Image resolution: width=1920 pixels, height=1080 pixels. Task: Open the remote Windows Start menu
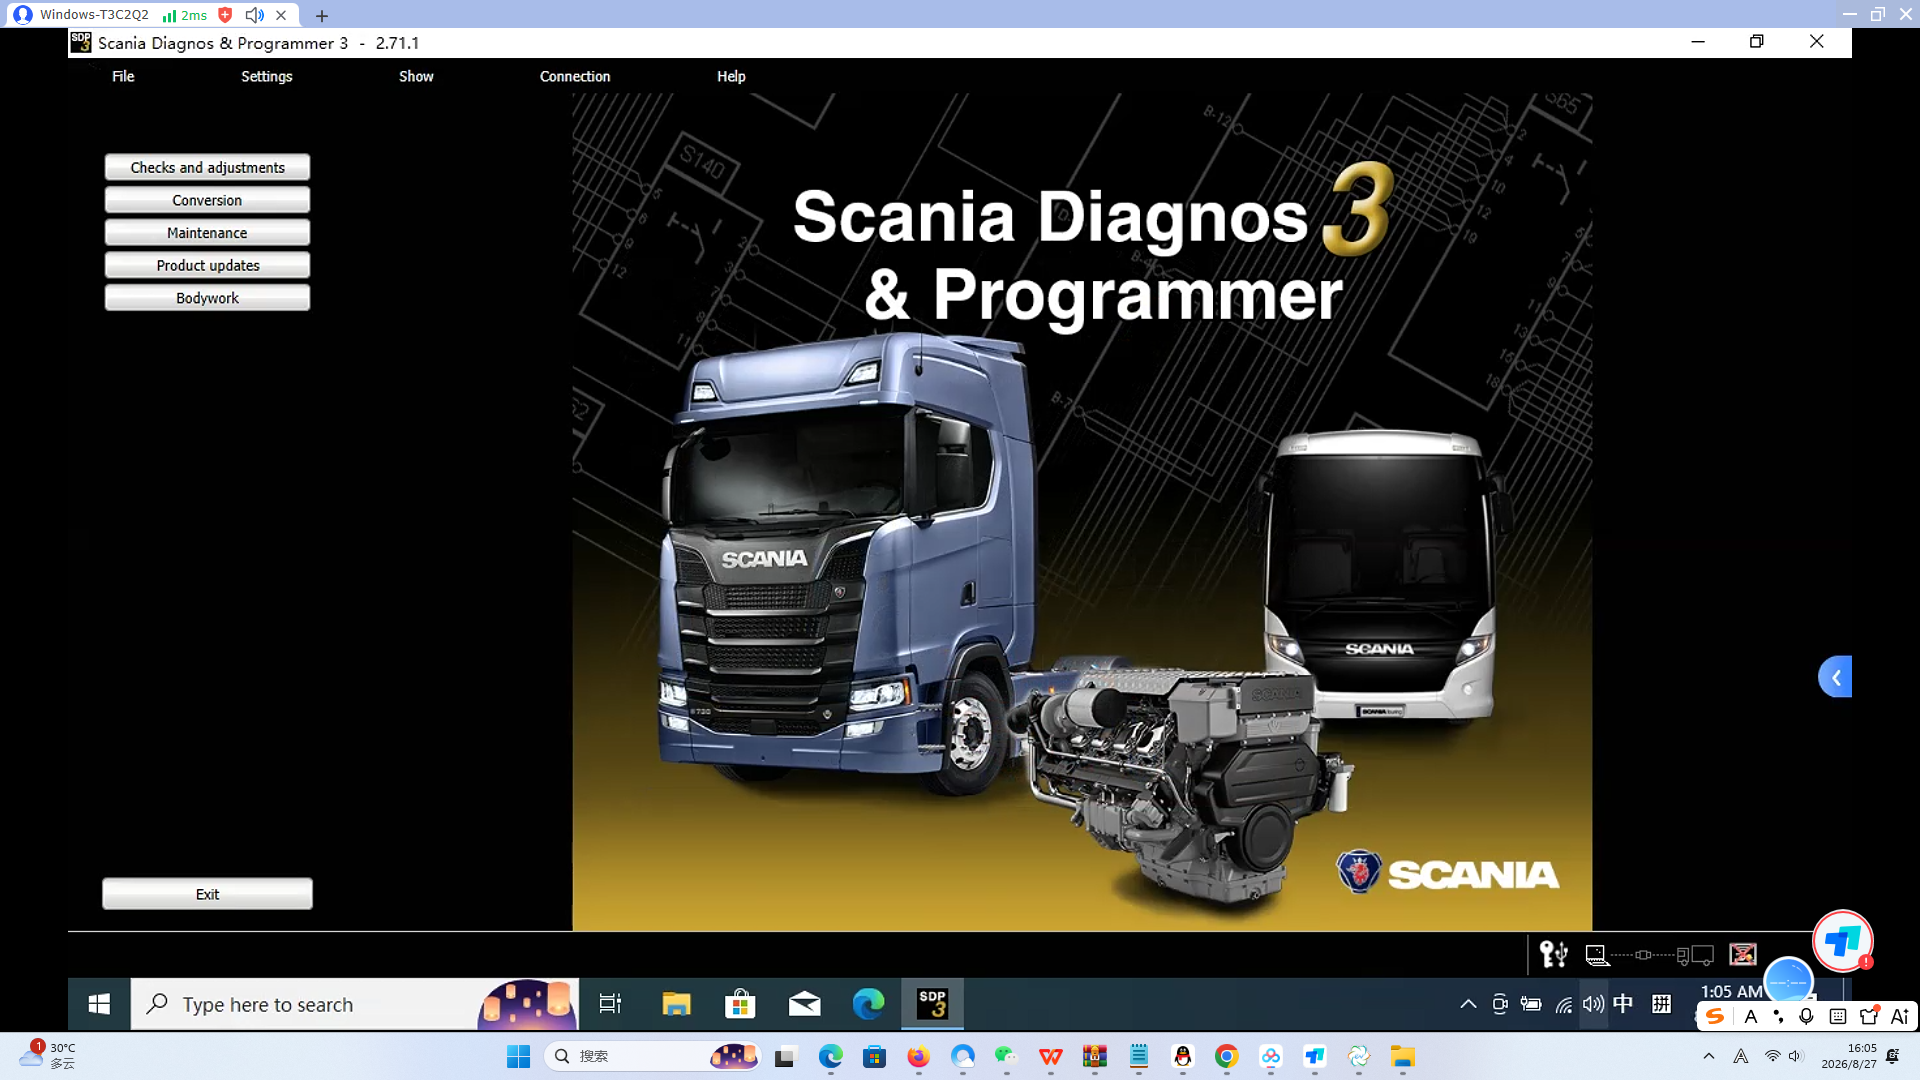99,1004
